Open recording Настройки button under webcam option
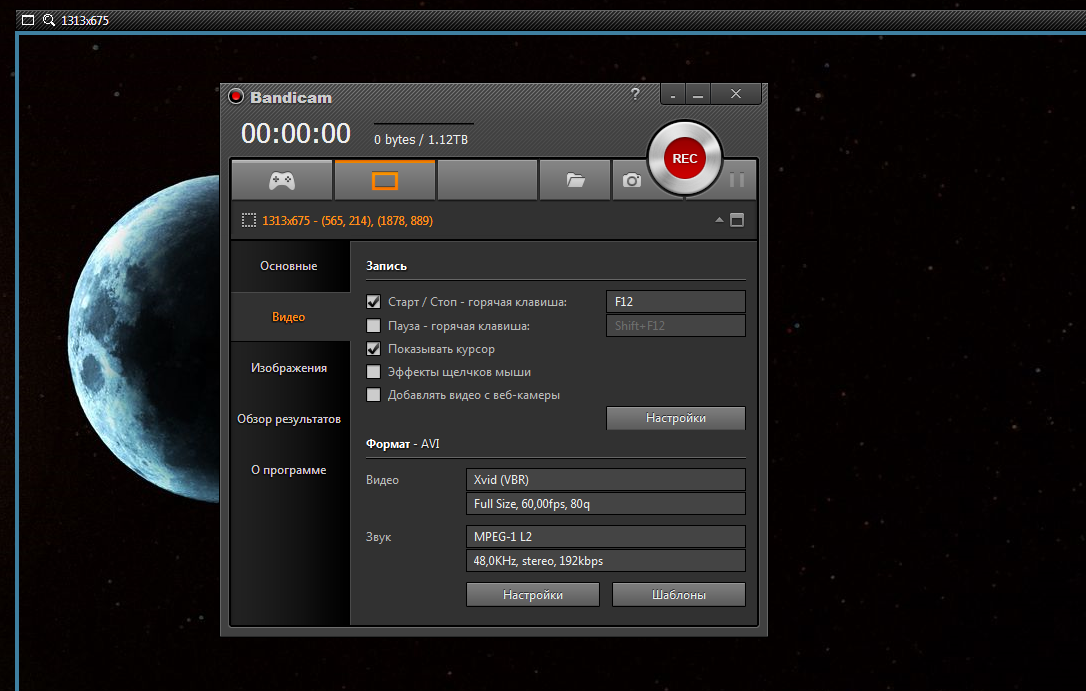1086x691 pixels. (x=676, y=418)
